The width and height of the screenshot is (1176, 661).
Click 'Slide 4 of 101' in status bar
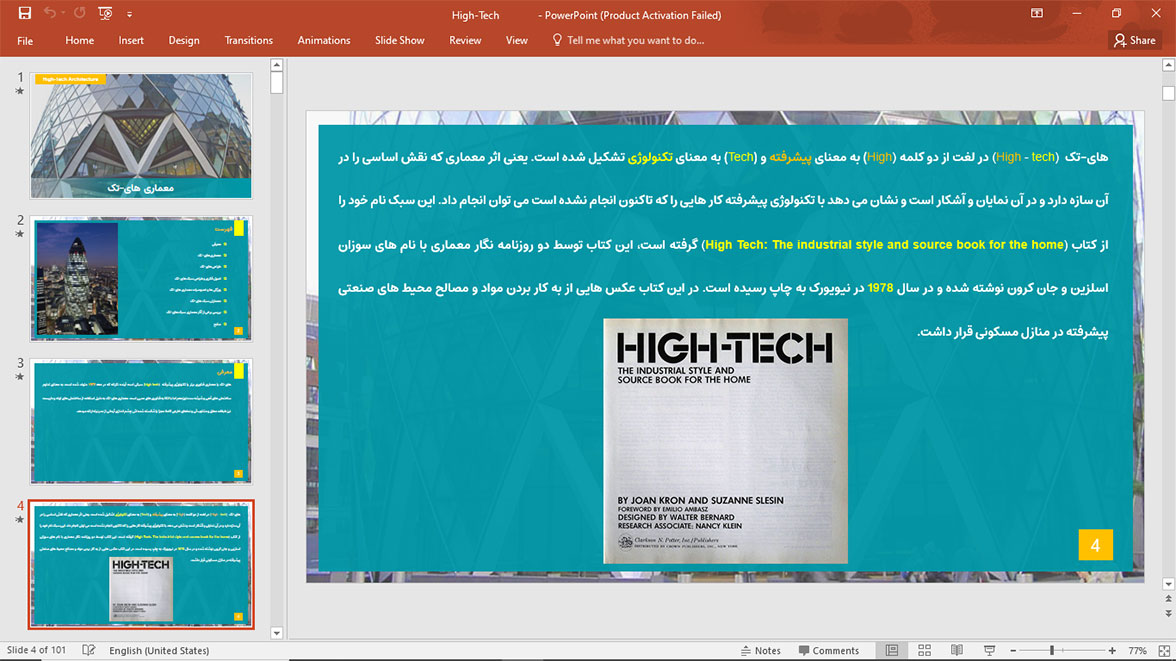click(36, 650)
